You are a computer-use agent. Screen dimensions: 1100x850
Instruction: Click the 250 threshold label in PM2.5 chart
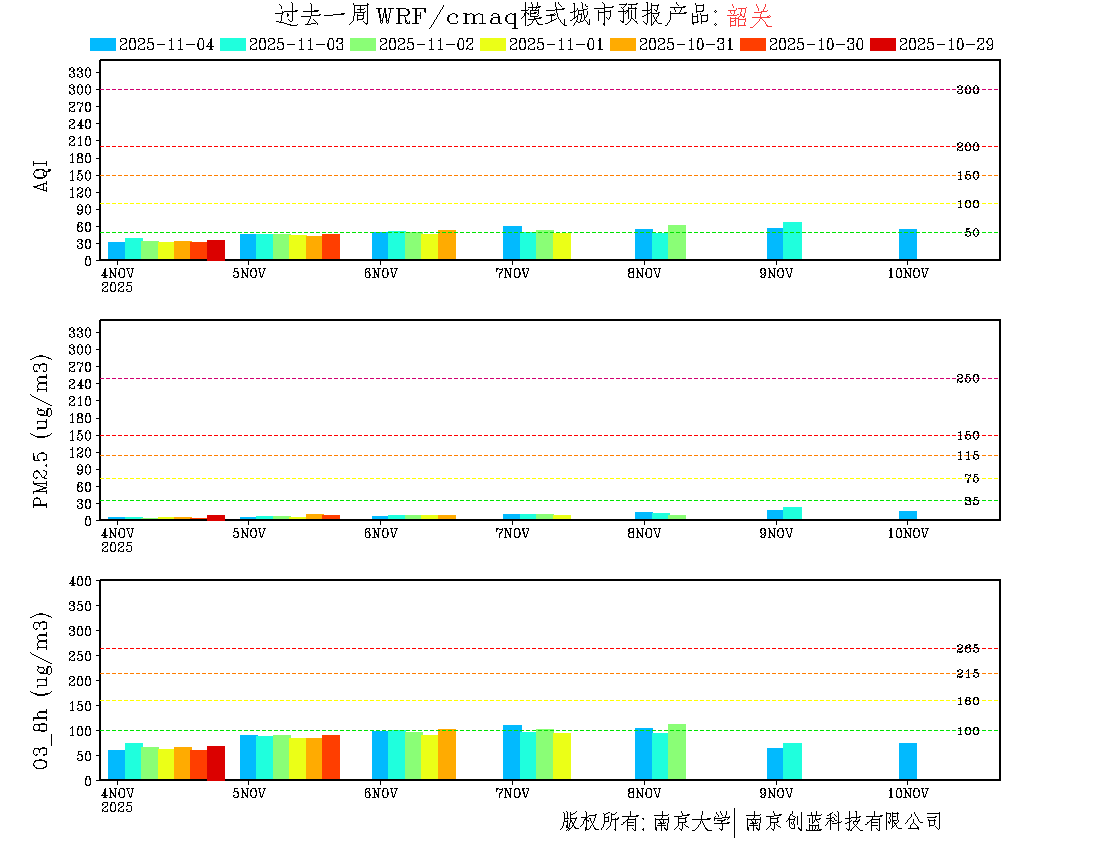tap(967, 379)
